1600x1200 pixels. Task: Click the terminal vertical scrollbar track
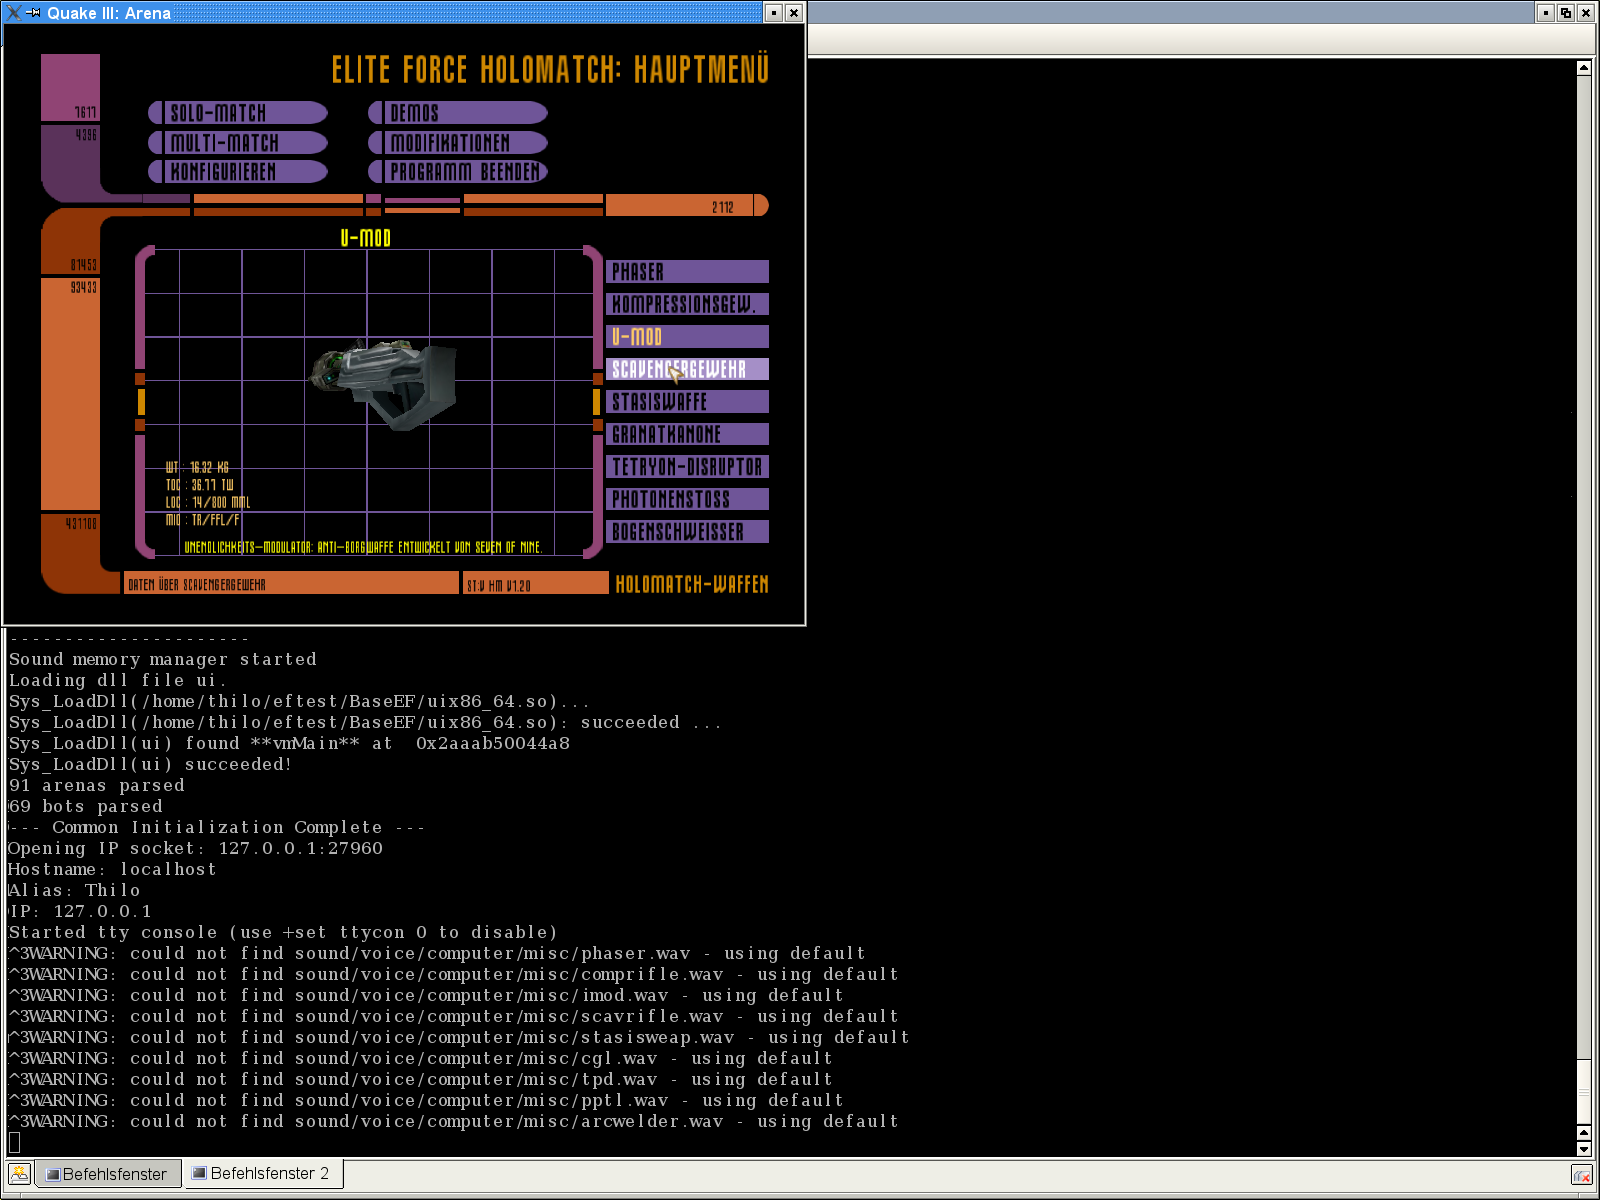click(1584, 600)
